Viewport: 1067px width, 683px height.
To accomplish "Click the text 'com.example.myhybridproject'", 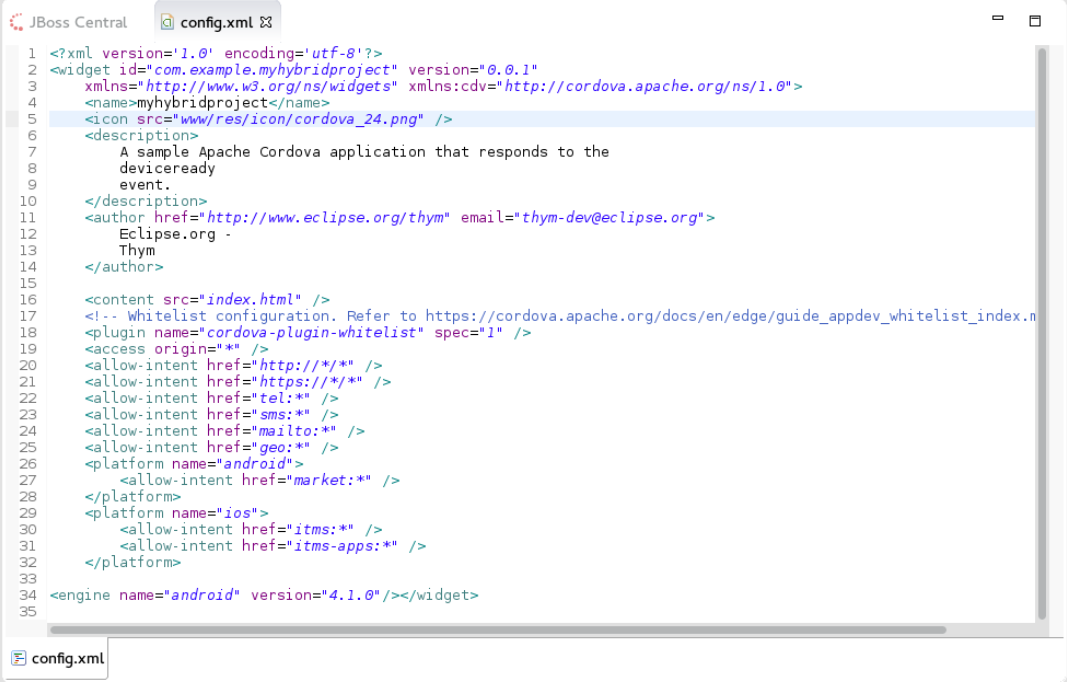I will coord(272,70).
